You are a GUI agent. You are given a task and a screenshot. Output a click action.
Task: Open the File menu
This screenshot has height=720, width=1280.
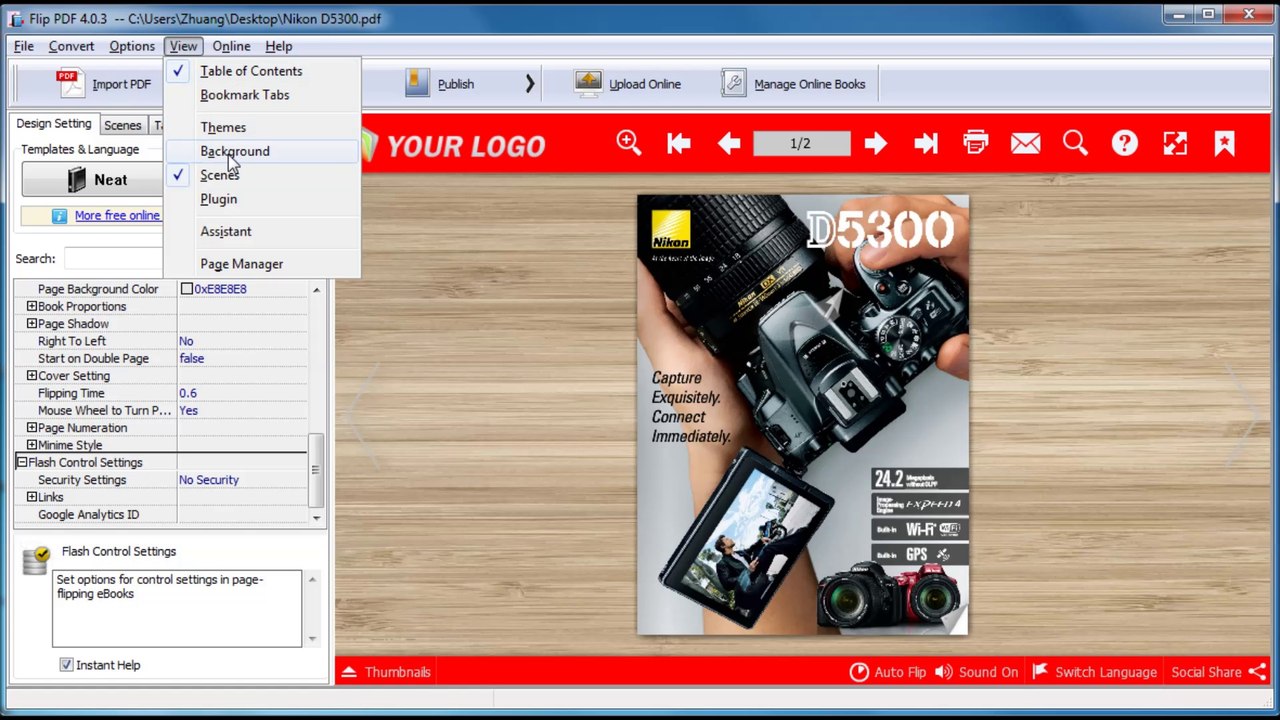click(x=24, y=46)
